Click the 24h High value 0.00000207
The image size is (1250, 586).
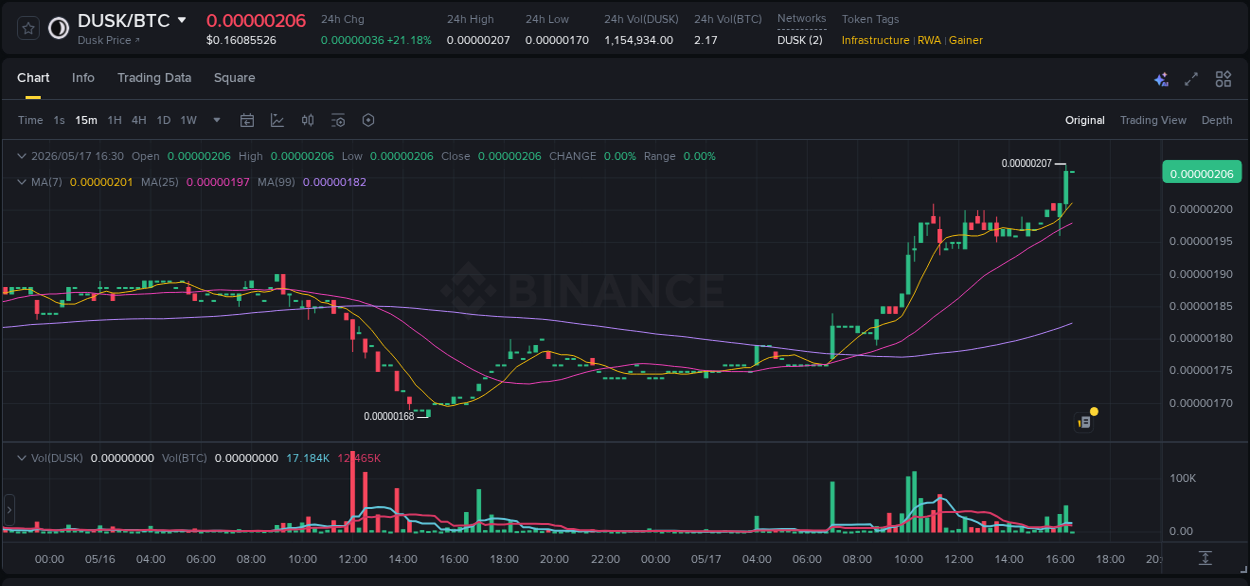[x=479, y=40]
